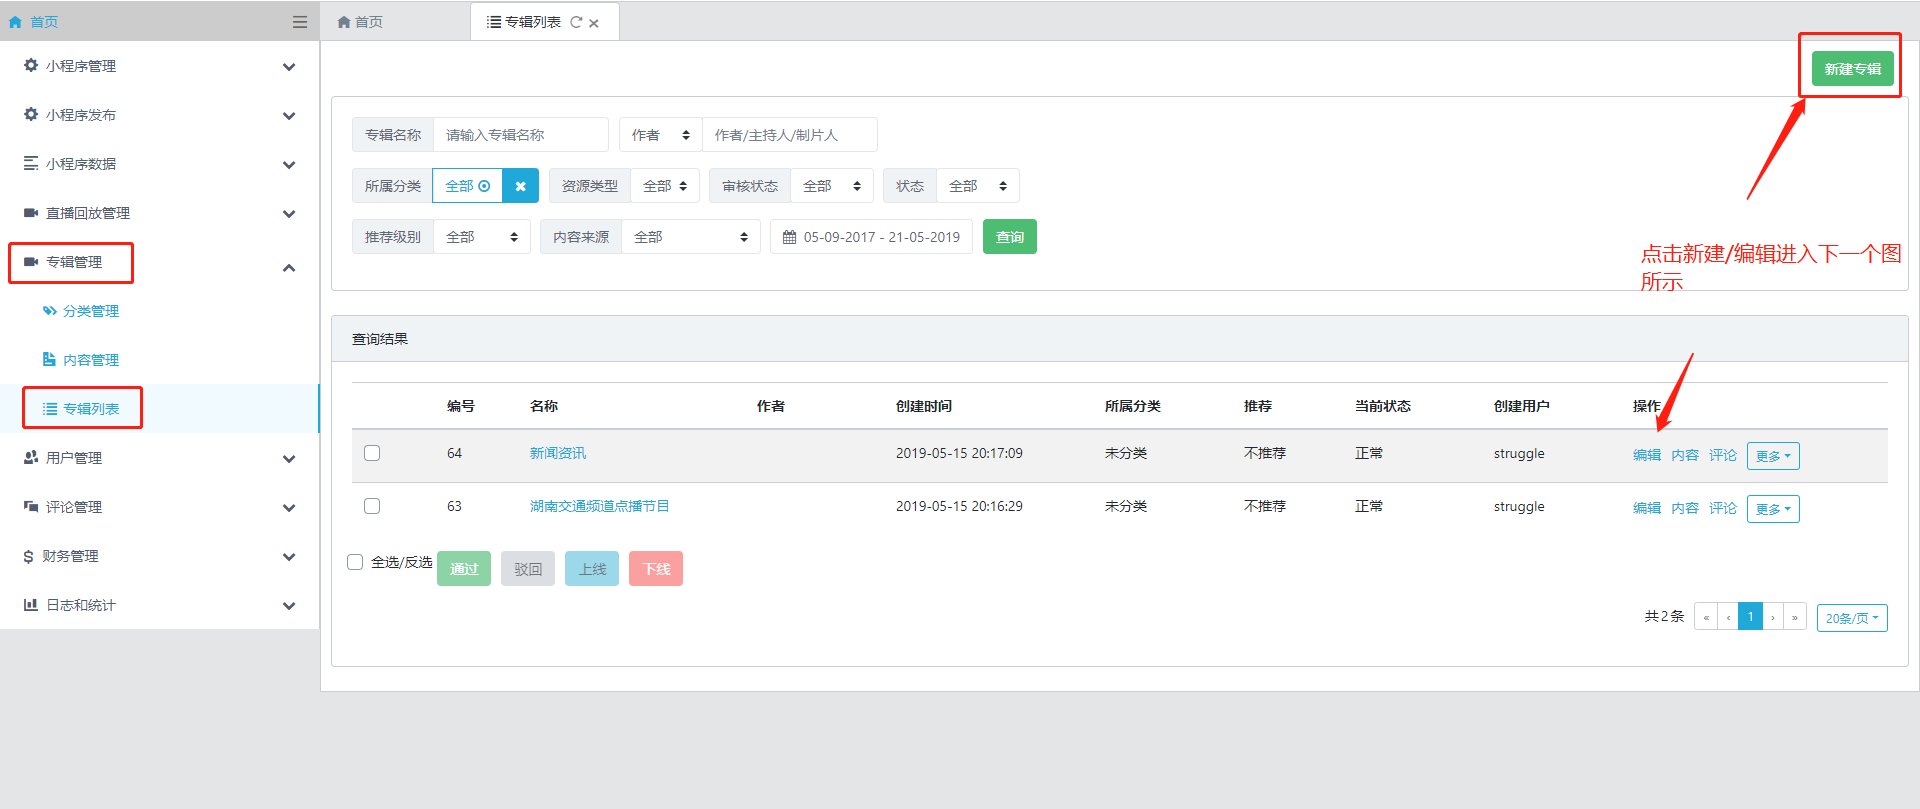This screenshot has height=809, width=1920.
Task: Close the 专辑列表 tab with X icon
Action: [594, 23]
